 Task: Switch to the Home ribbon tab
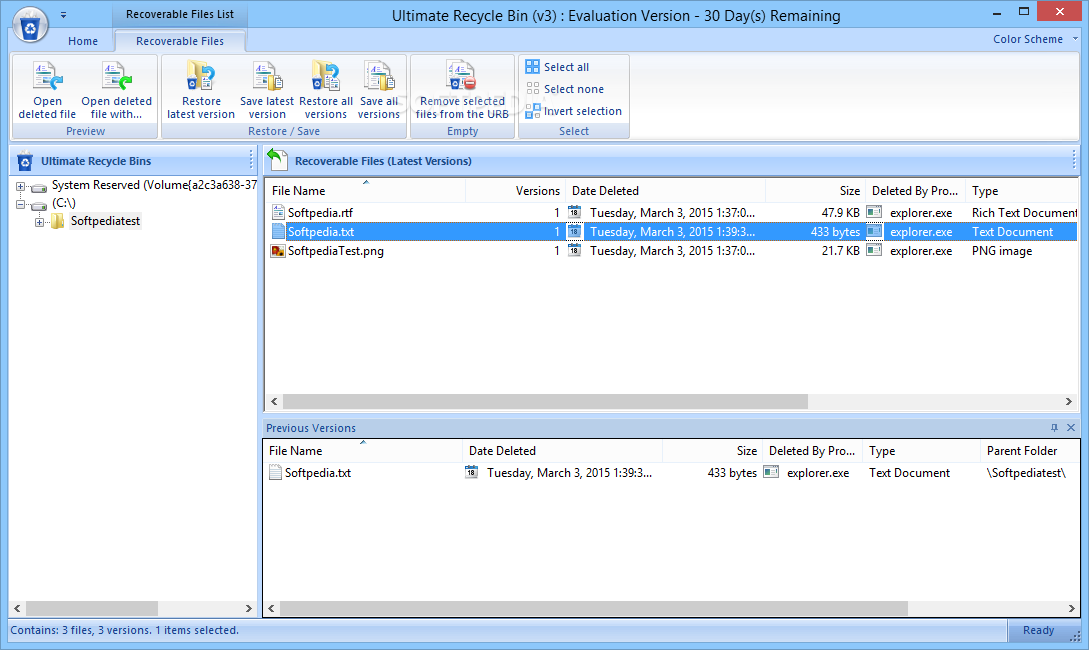83,41
